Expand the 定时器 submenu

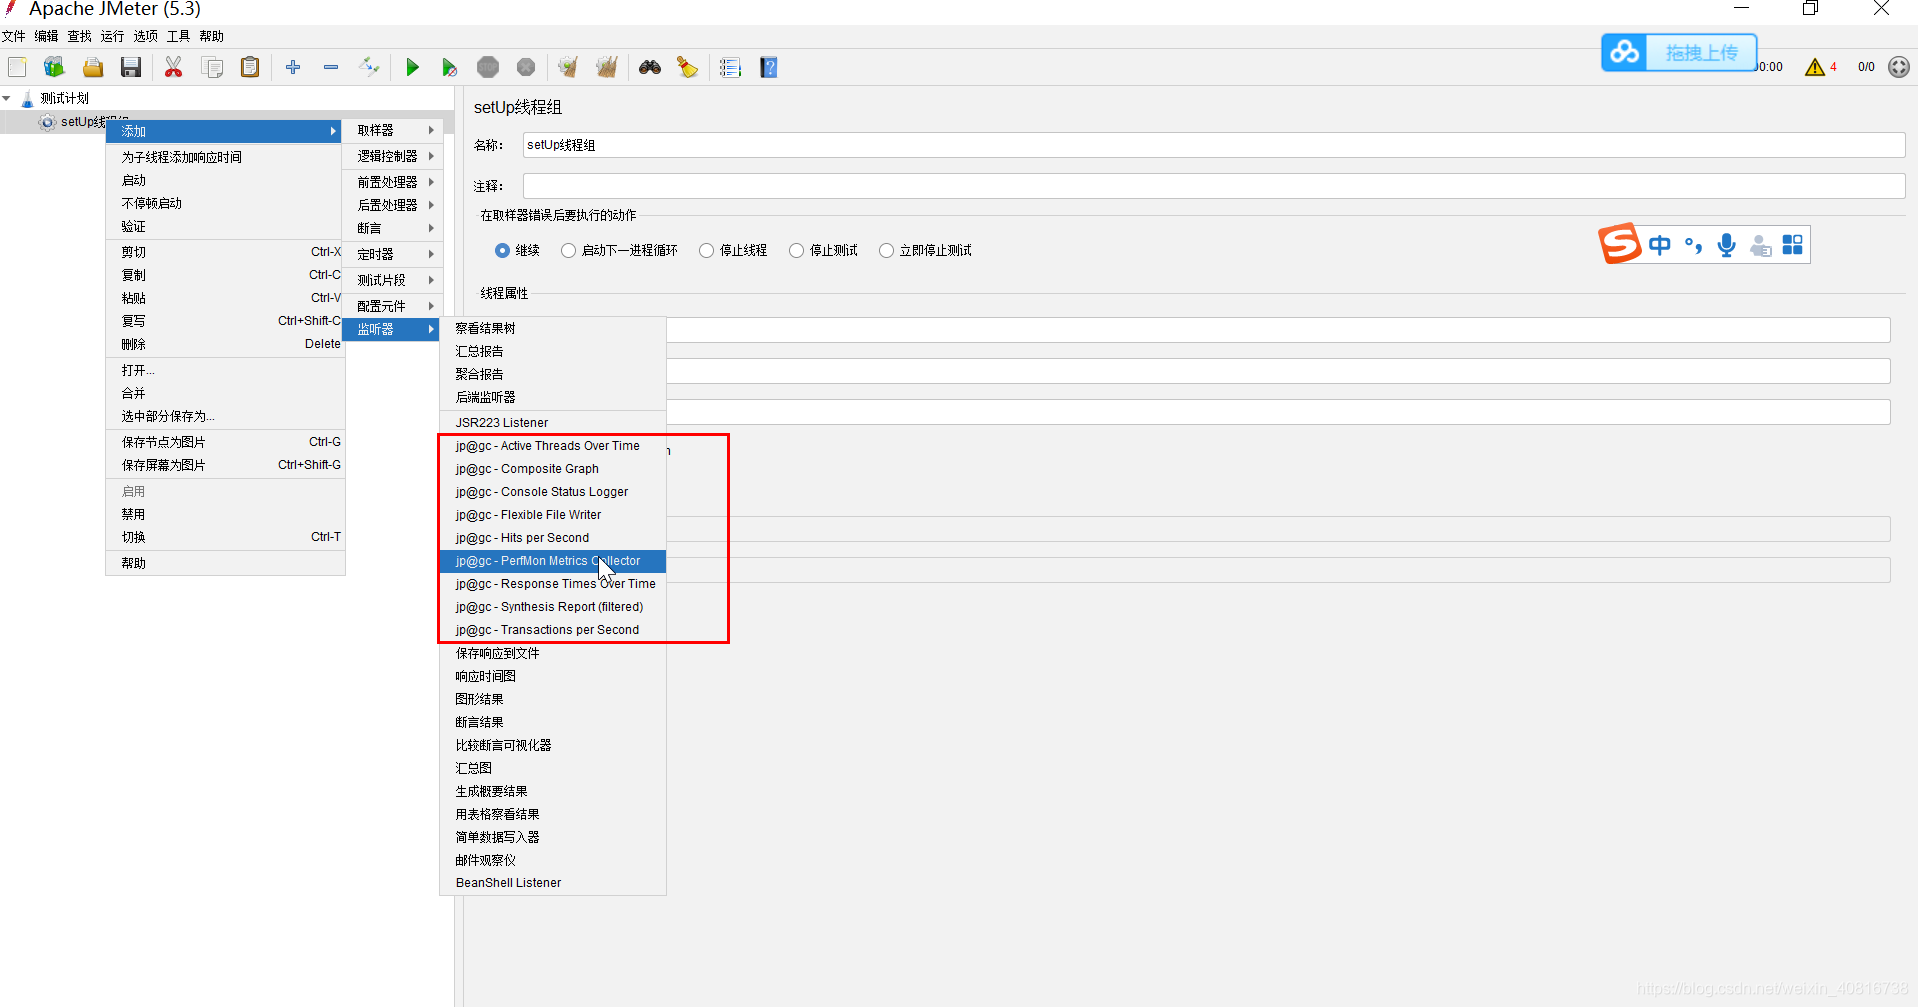pyautogui.click(x=392, y=254)
